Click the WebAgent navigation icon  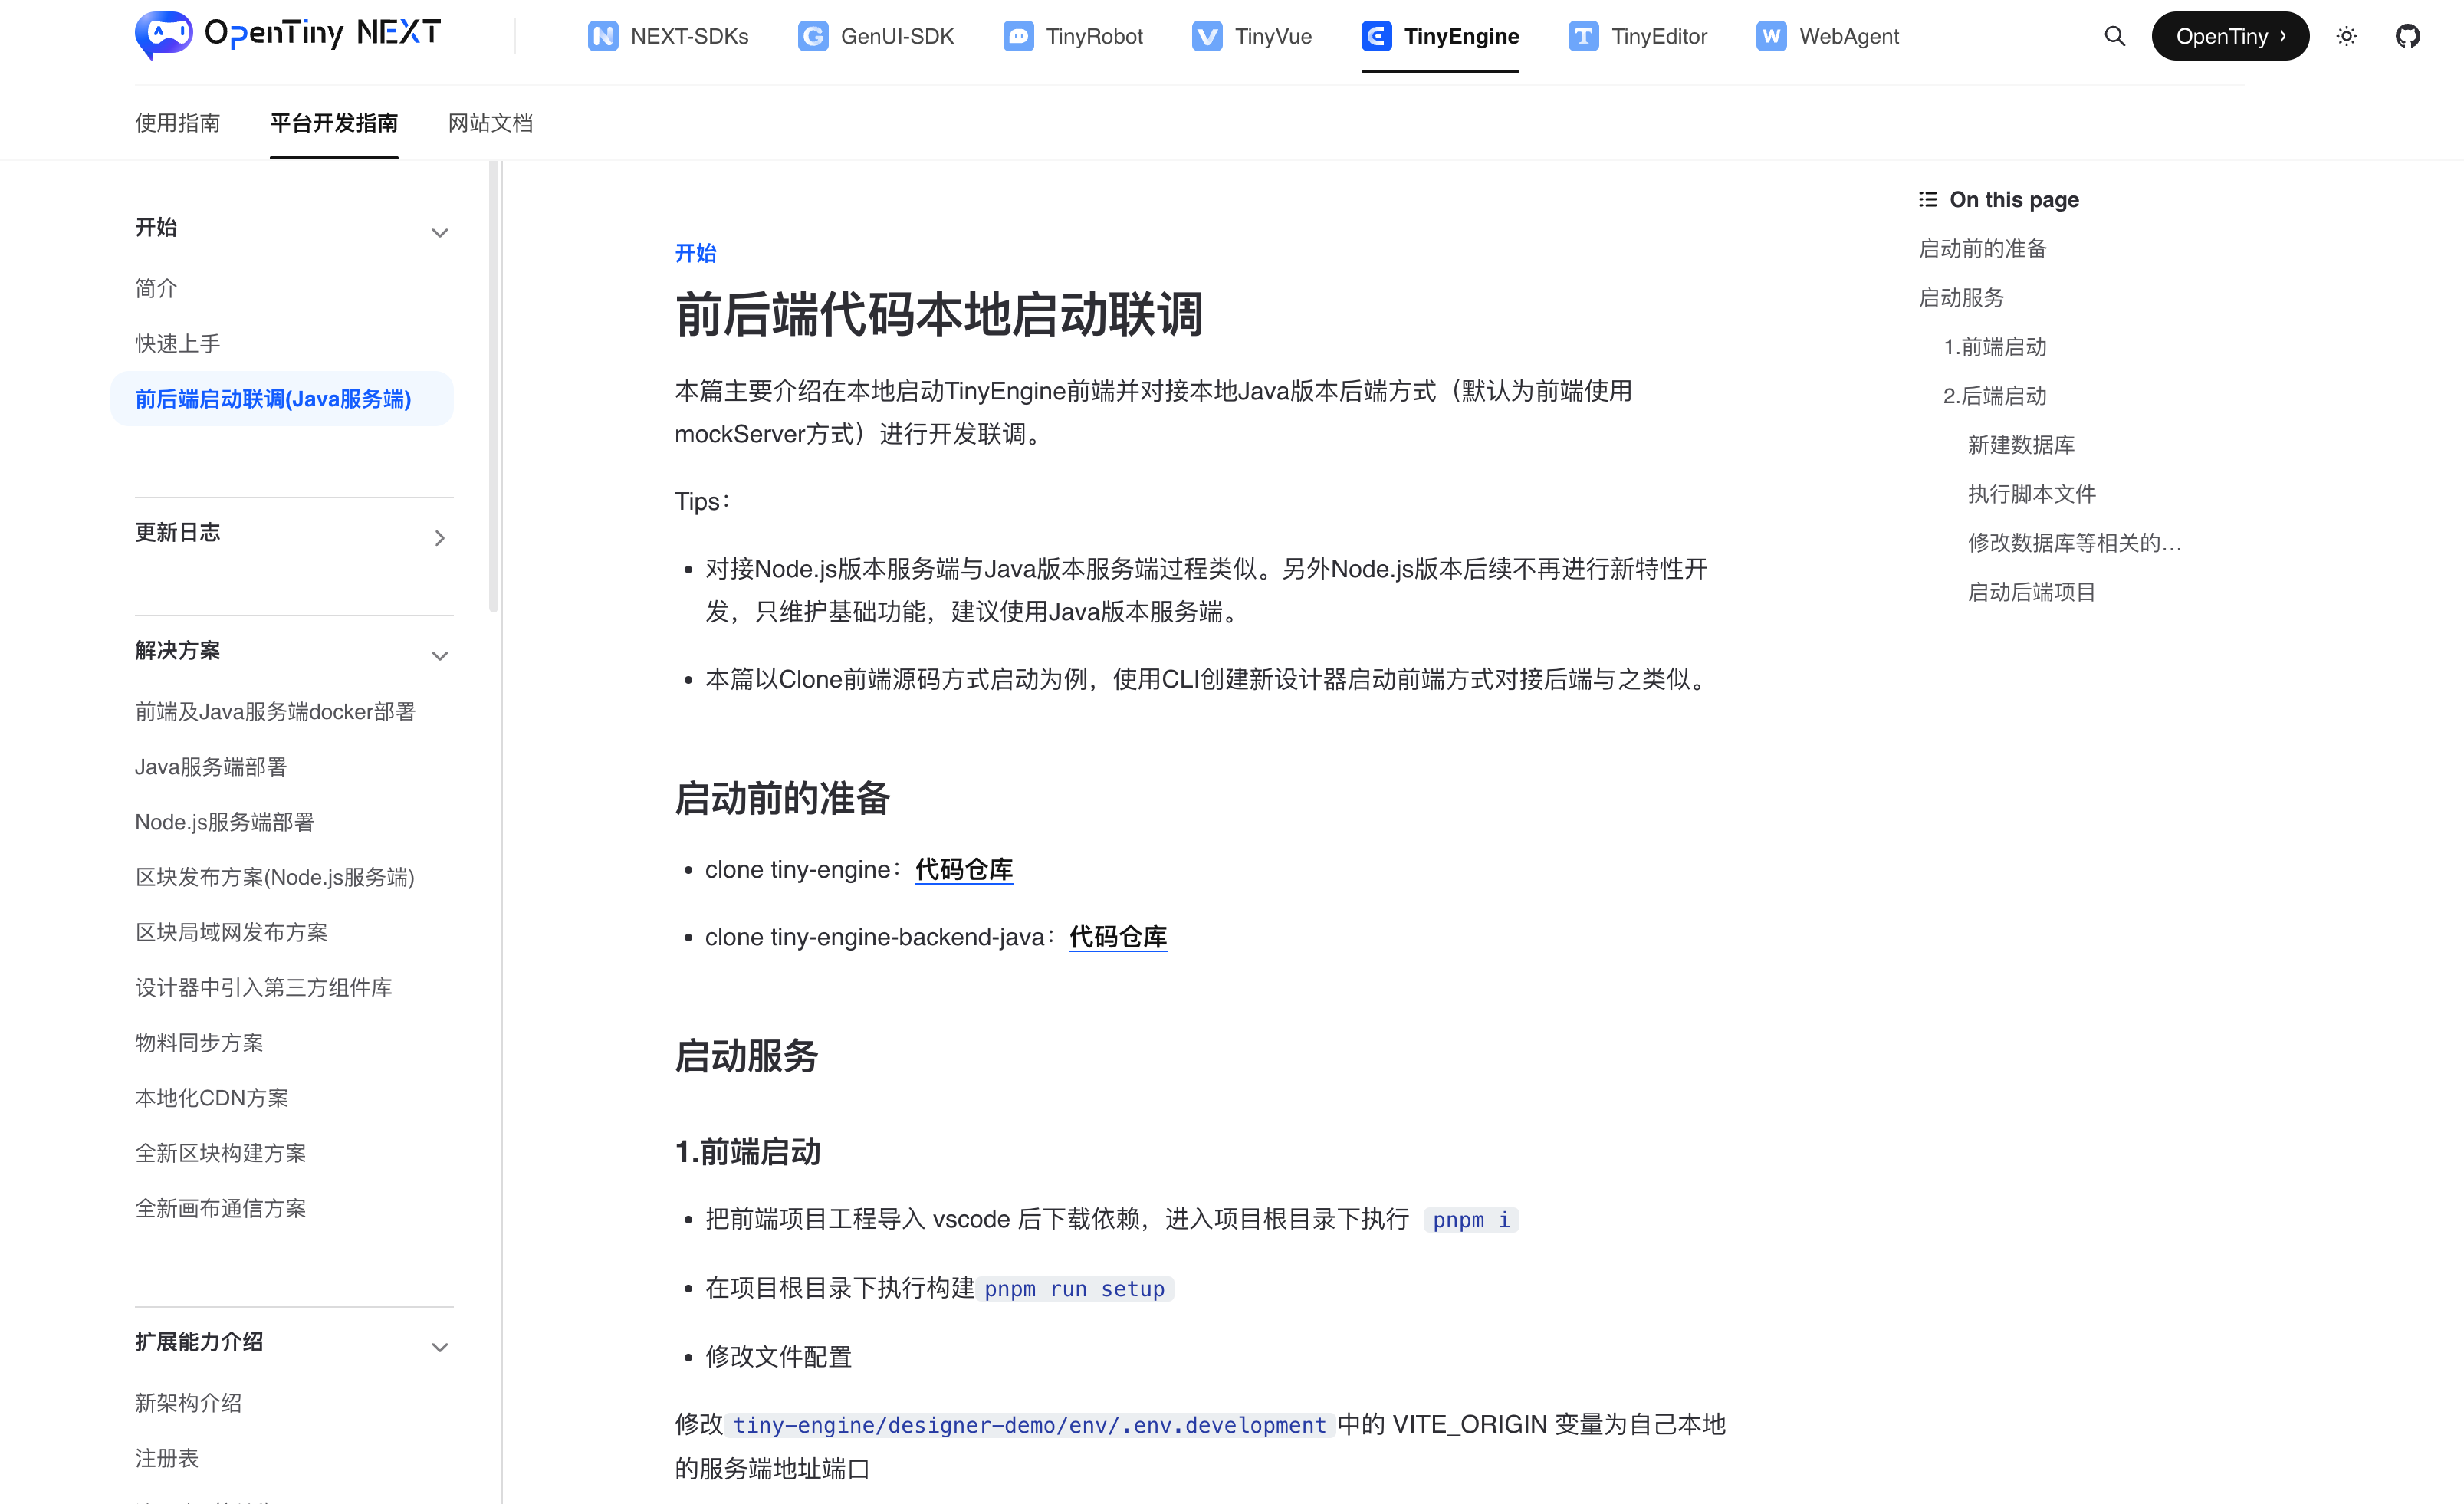(1770, 36)
